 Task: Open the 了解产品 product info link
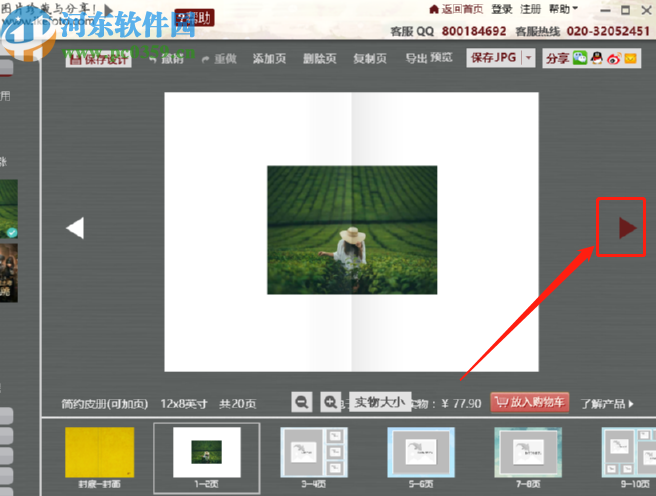tap(607, 404)
